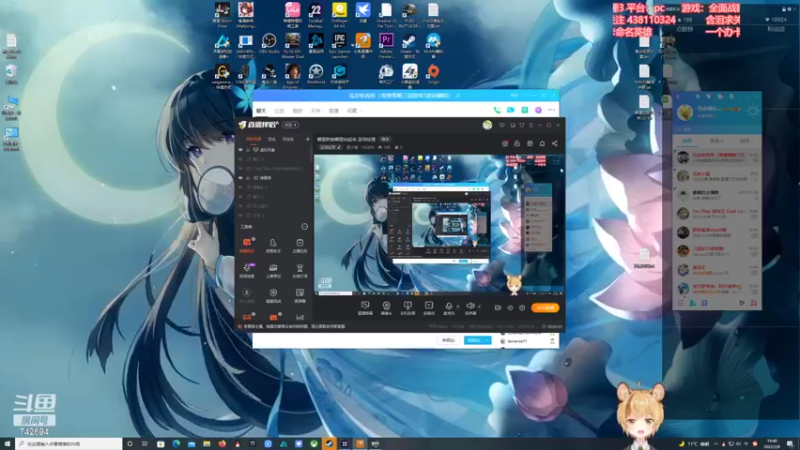The height and width of the screenshot is (450, 800).
Task: Click the notification bell icon above the stream preview
Action: (542, 143)
